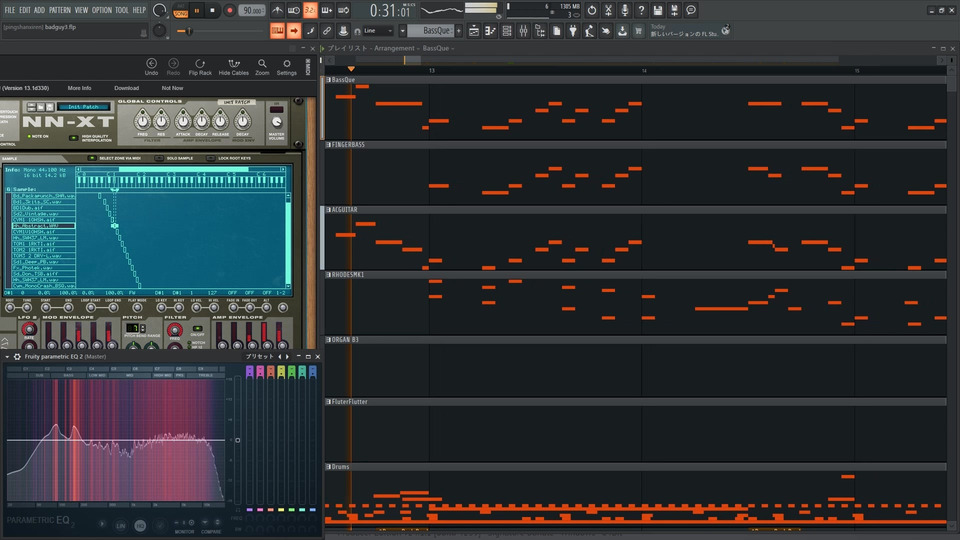Open the piano roll view icon
The height and width of the screenshot is (540, 960).
pyautogui.click(x=490, y=31)
